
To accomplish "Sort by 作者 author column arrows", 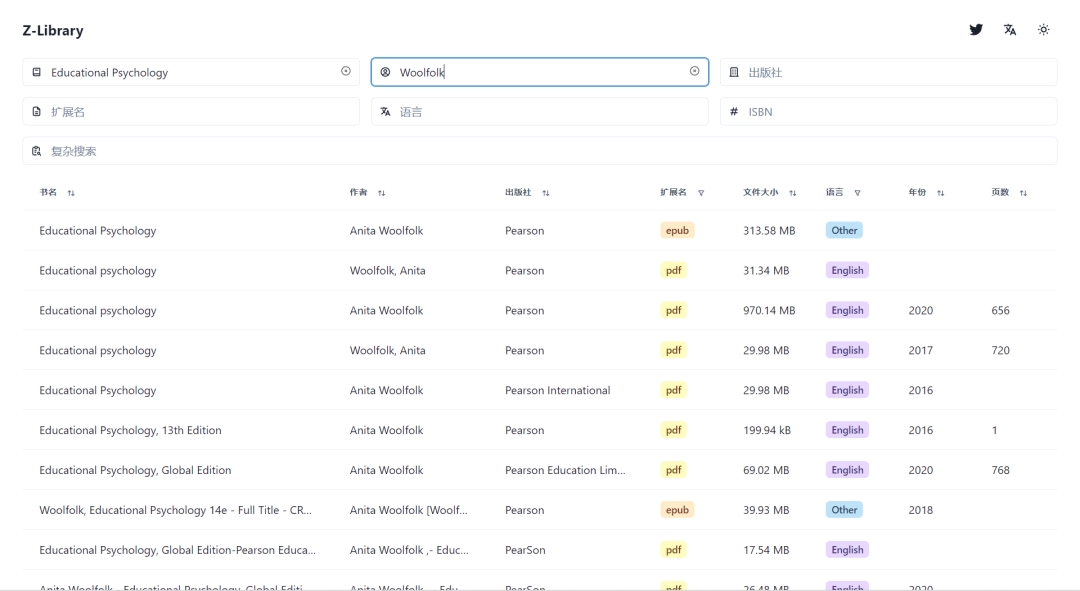I will coord(382,193).
